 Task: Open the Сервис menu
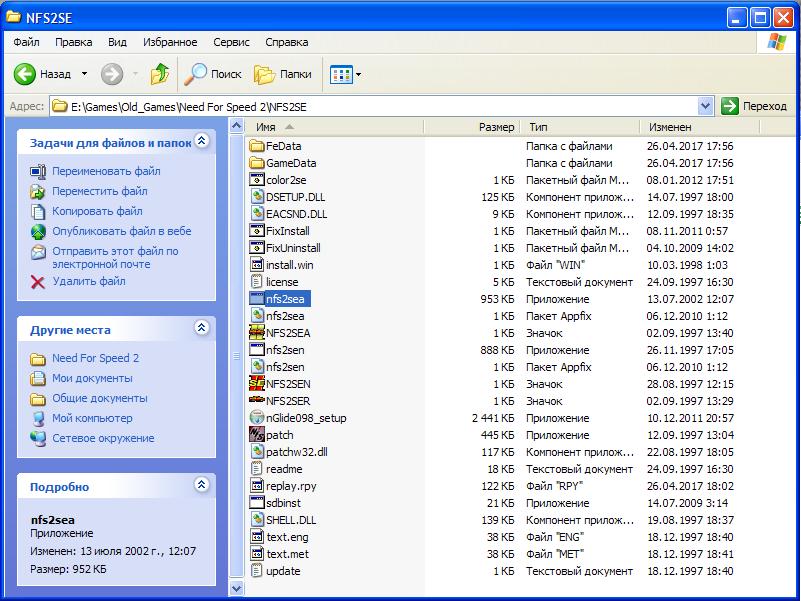(x=231, y=43)
